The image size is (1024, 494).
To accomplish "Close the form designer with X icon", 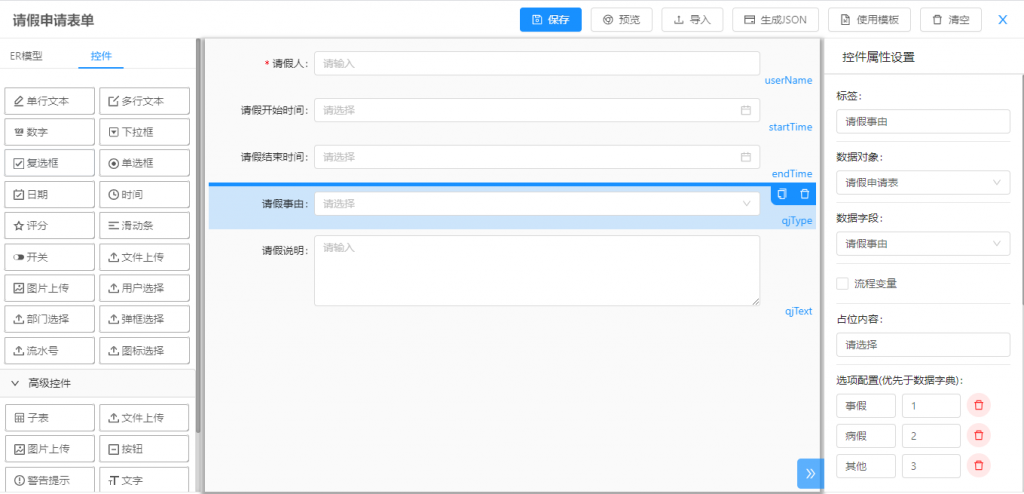I will [x=1002, y=19].
